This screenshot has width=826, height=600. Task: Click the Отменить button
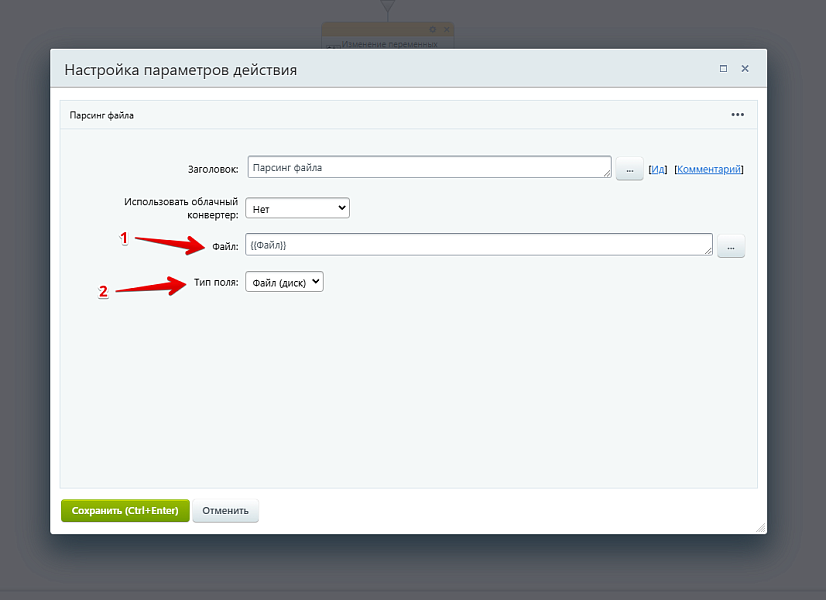pos(225,510)
